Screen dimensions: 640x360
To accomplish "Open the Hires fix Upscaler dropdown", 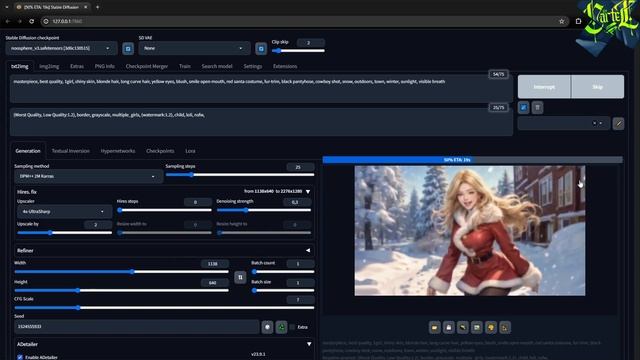I will [x=63, y=211].
